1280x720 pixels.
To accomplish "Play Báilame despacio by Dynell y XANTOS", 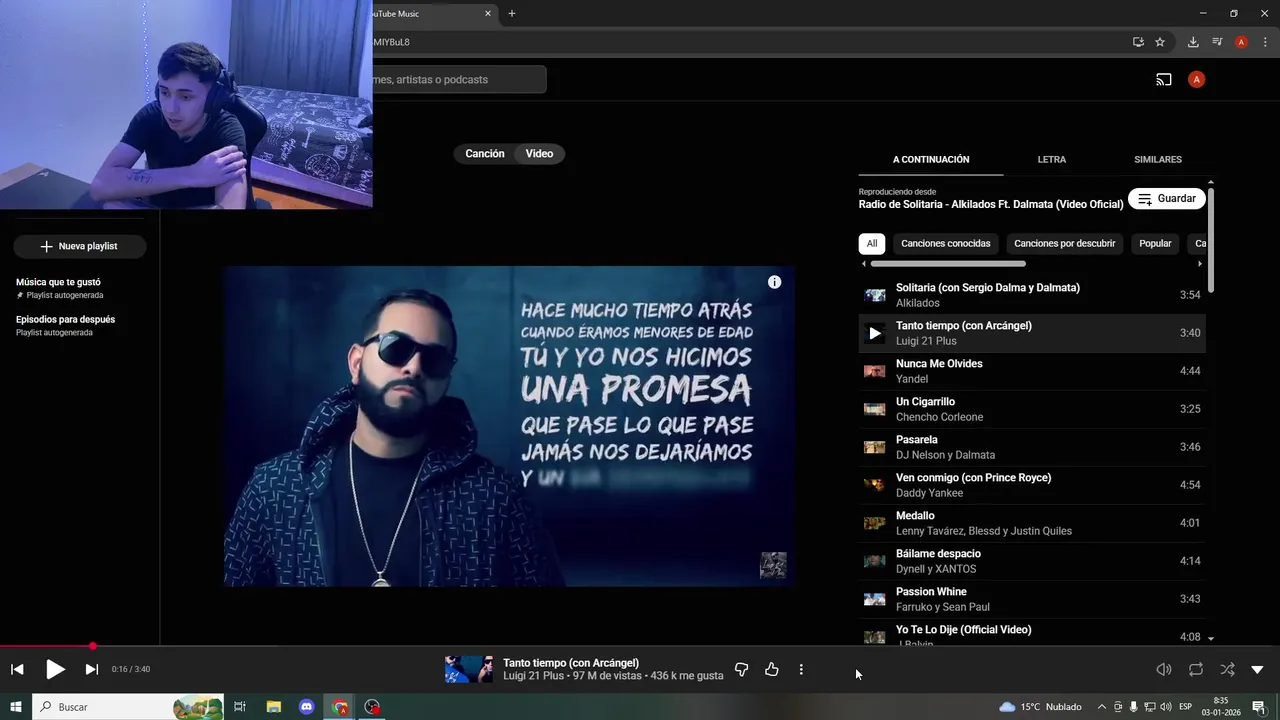I will (1032, 561).
